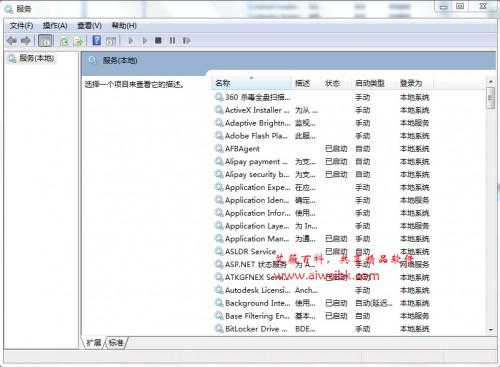Click the Back arrow toolbar icon
This screenshot has width=500, height=367.
tap(12, 41)
